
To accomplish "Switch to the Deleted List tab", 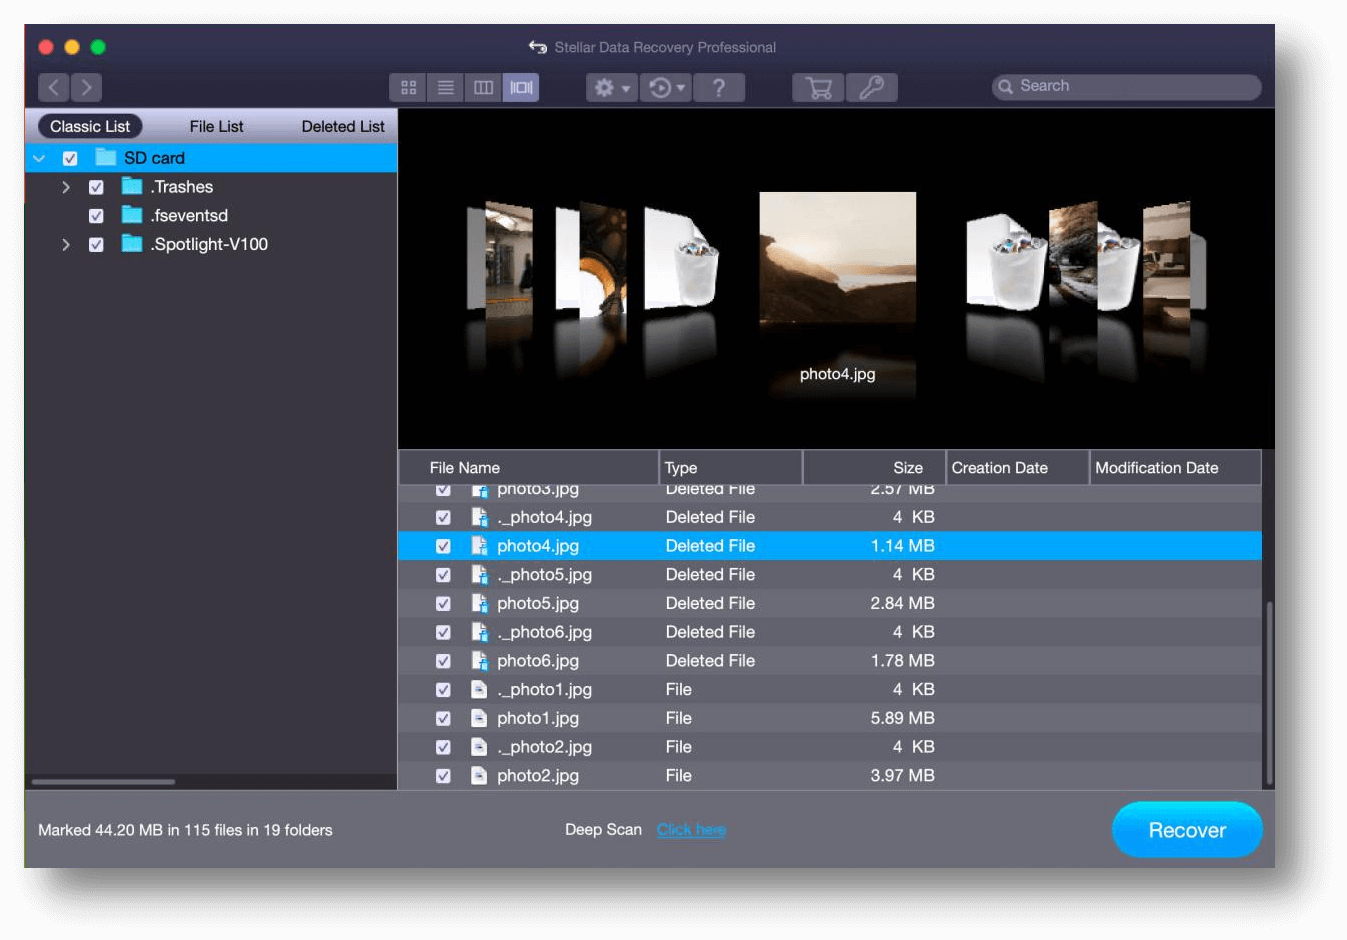I will pos(342,126).
